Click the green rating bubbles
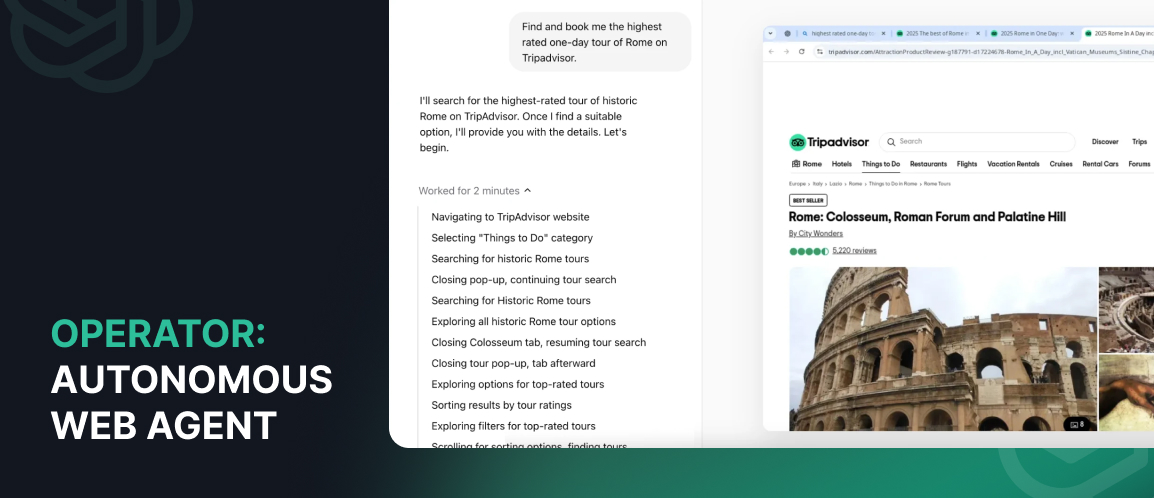Screen dimensions: 1154x498 tap(809, 252)
